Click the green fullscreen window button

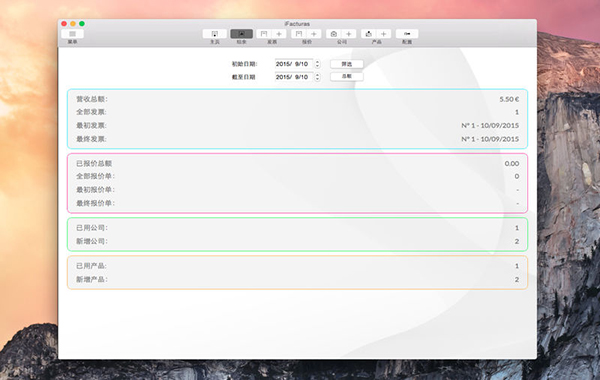click(82, 24)
